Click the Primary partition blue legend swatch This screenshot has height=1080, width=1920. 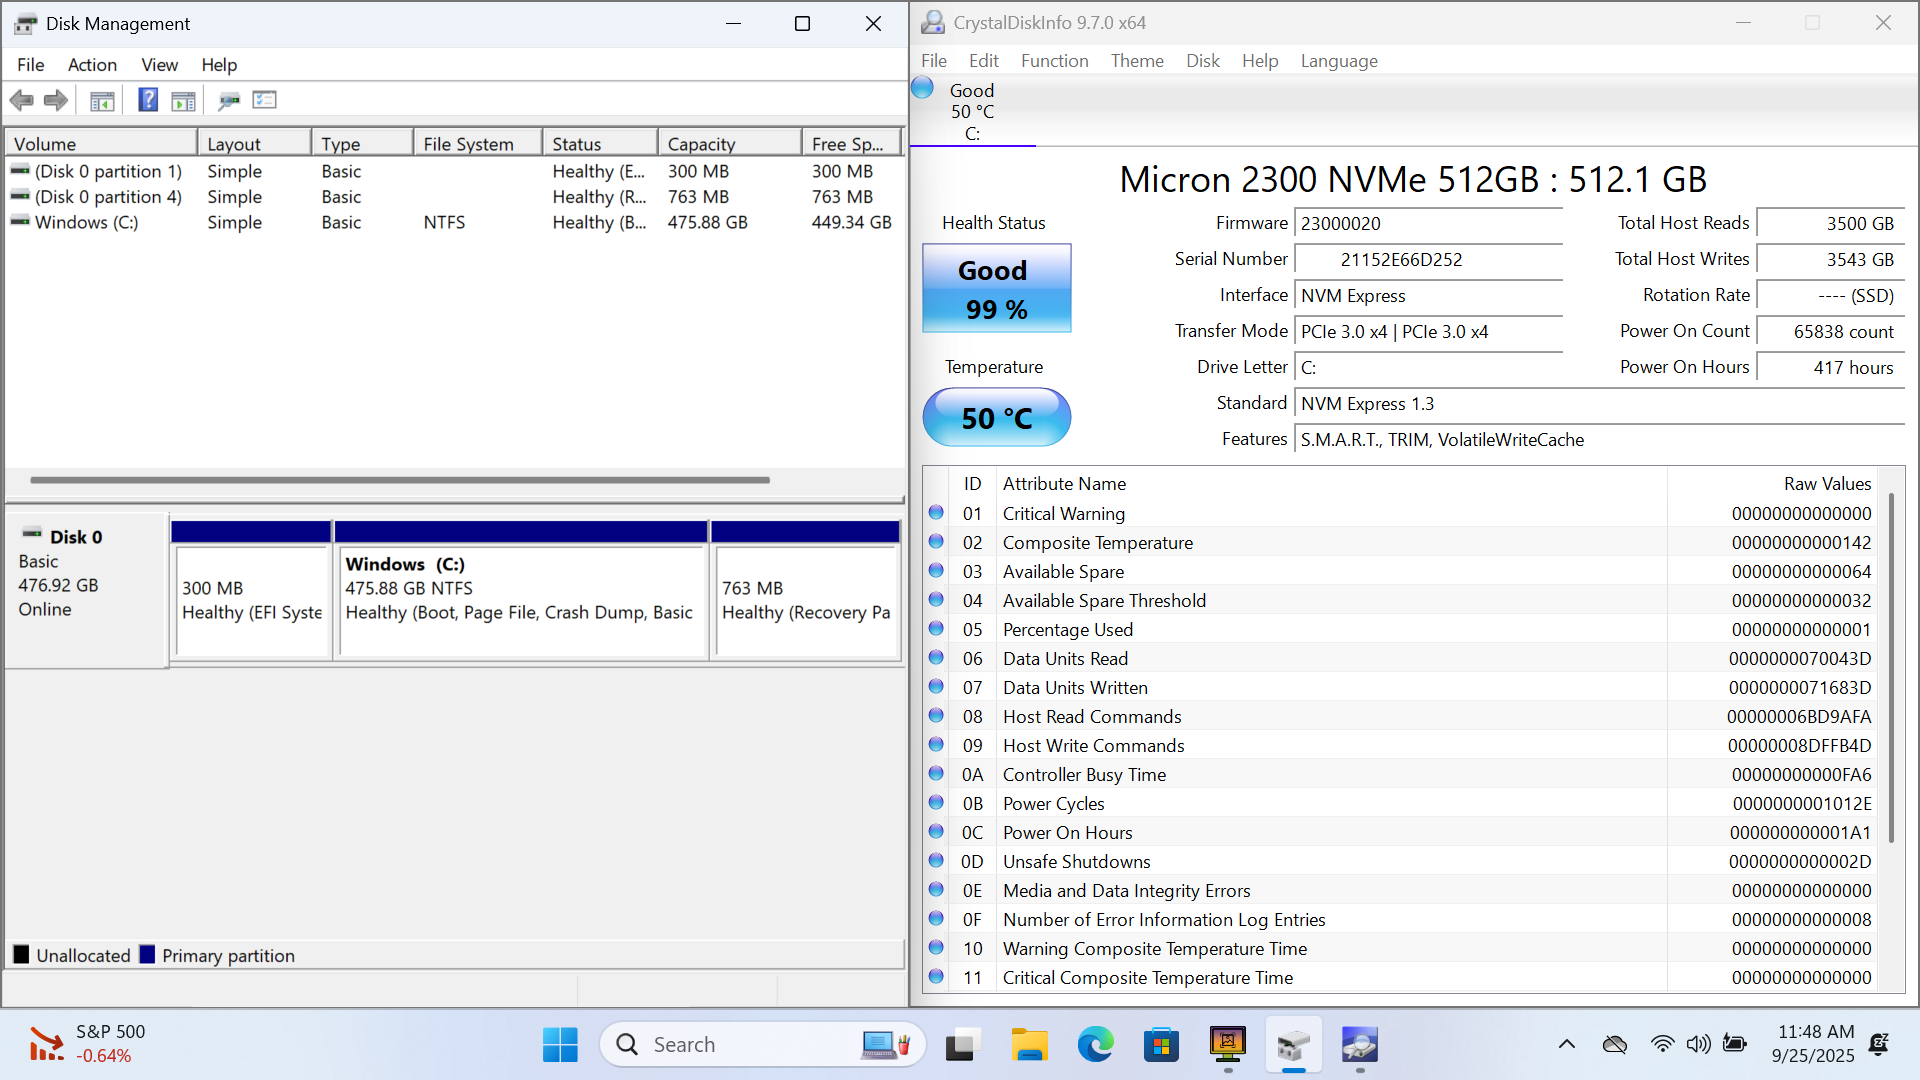click(x=148, y=955)
